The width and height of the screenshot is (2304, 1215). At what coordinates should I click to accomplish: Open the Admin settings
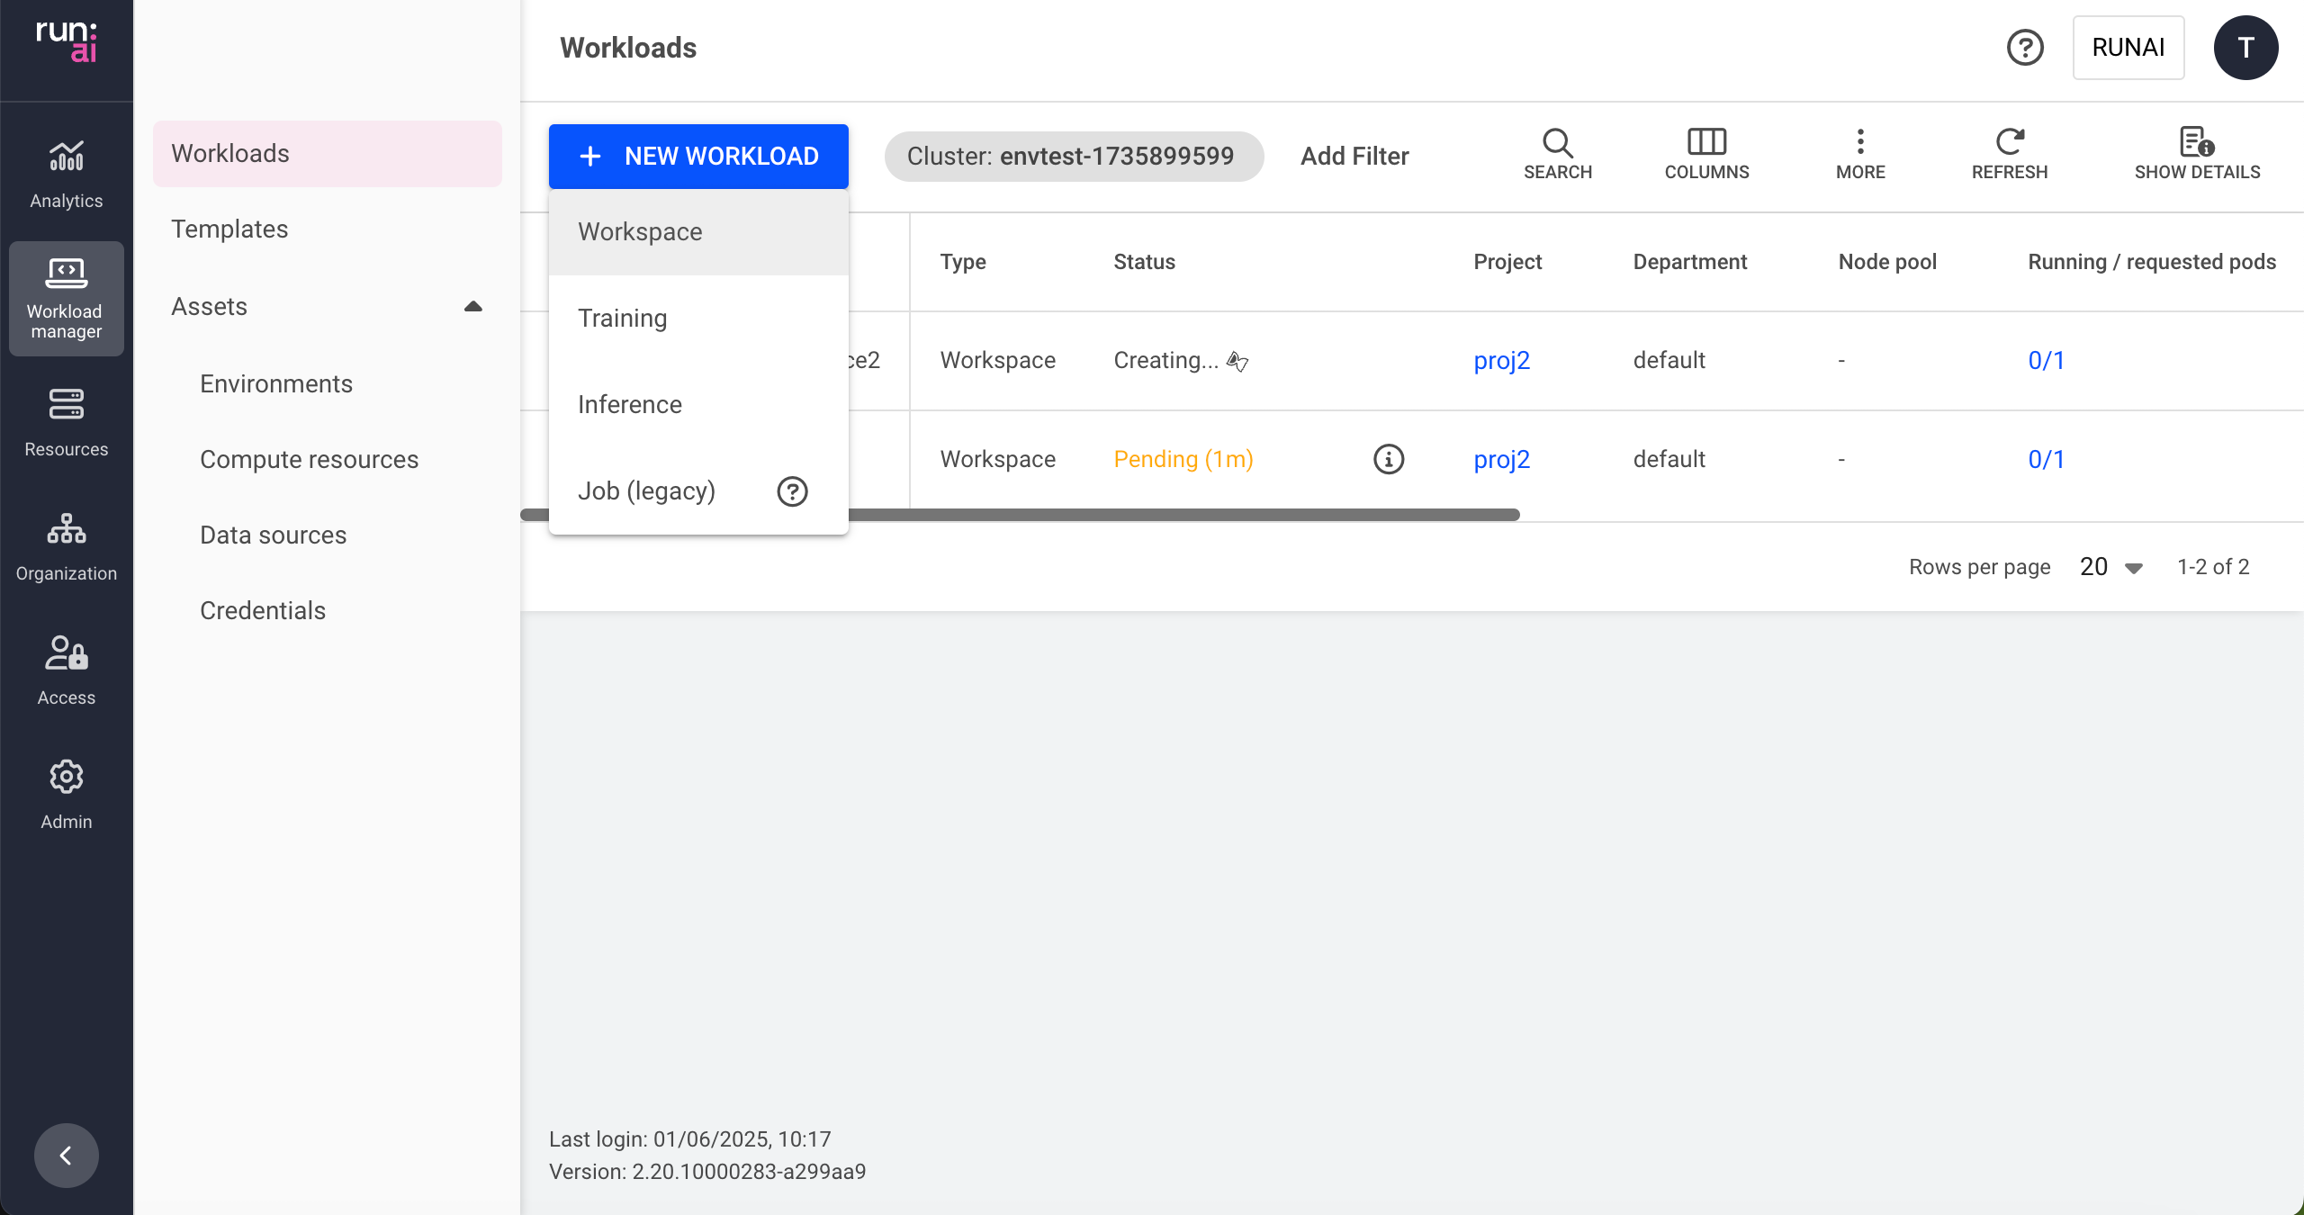click(66, 792)
